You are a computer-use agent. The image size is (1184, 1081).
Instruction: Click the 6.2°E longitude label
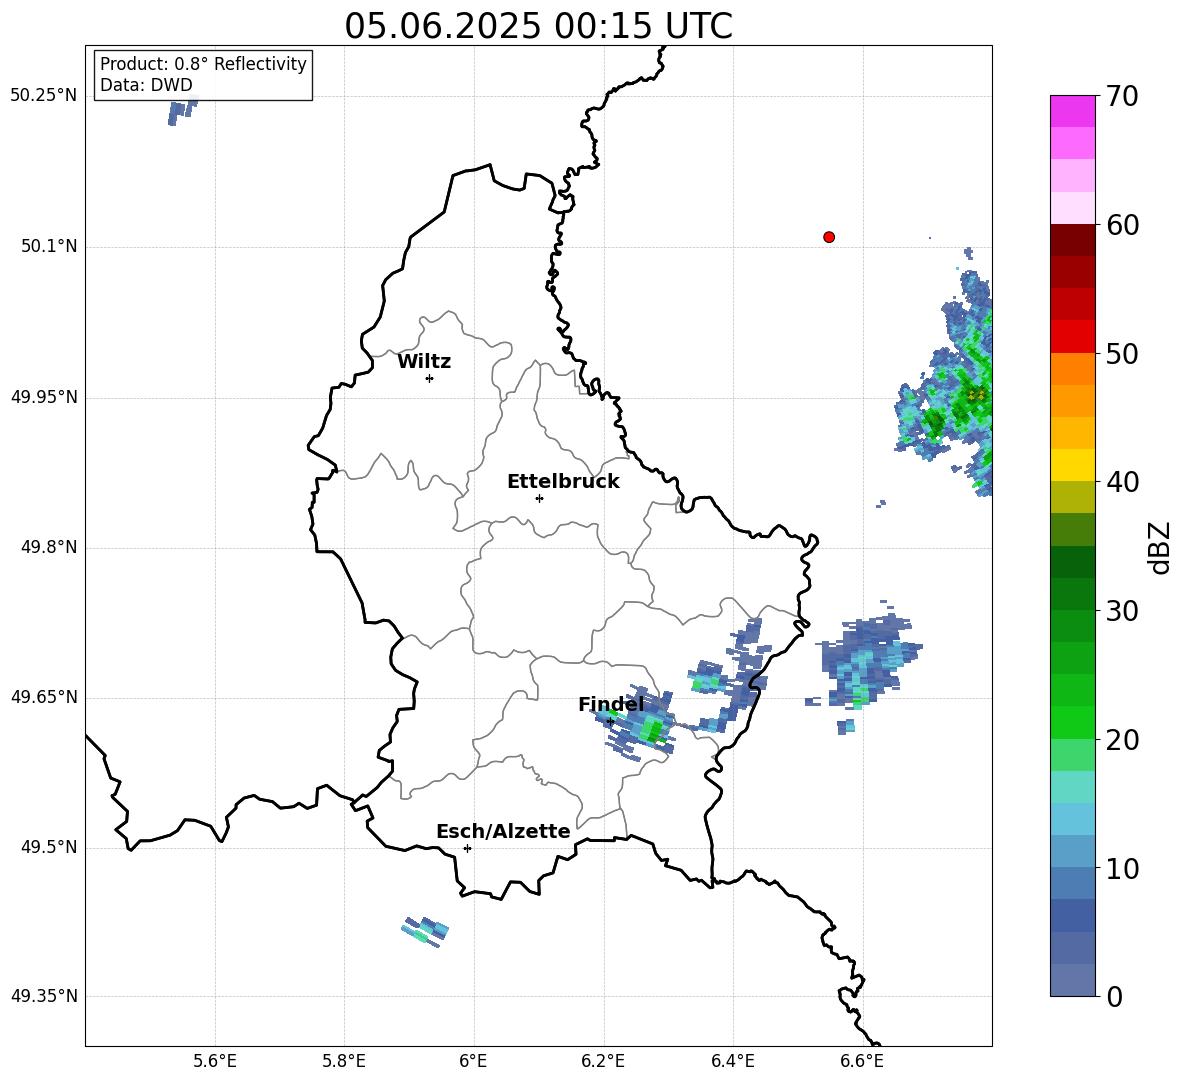coord(603,1061)
